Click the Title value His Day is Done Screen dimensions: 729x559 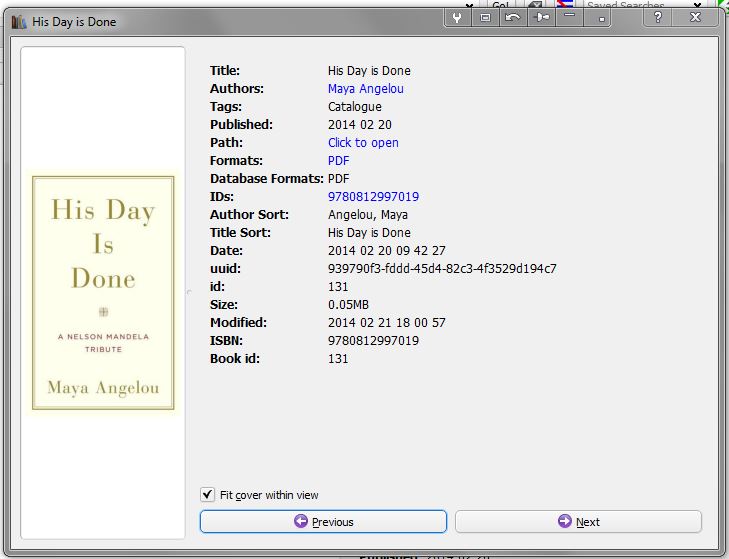pos(369,71)
